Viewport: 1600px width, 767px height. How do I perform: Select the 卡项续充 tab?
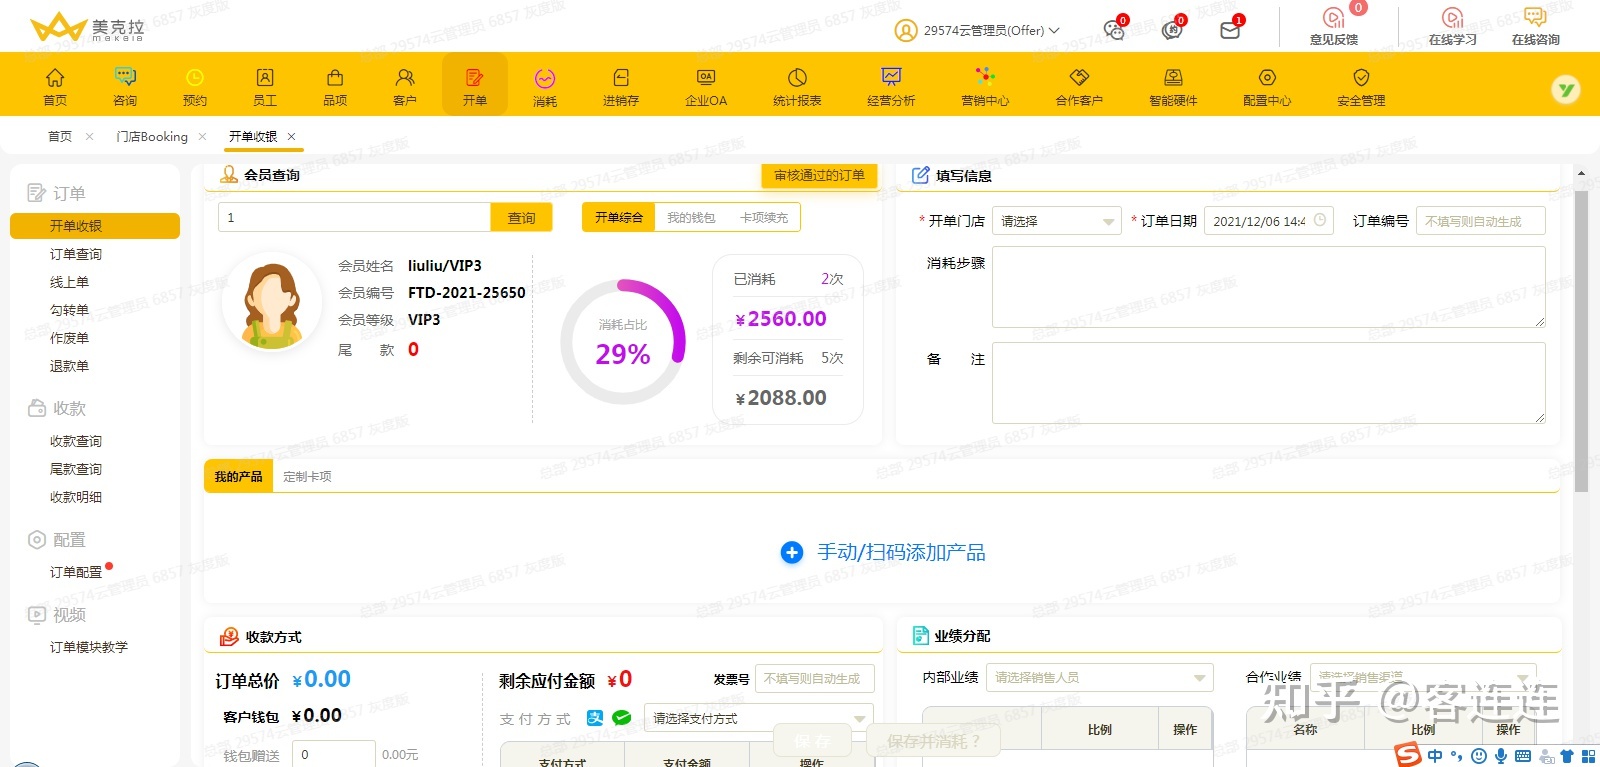[764, 217]
